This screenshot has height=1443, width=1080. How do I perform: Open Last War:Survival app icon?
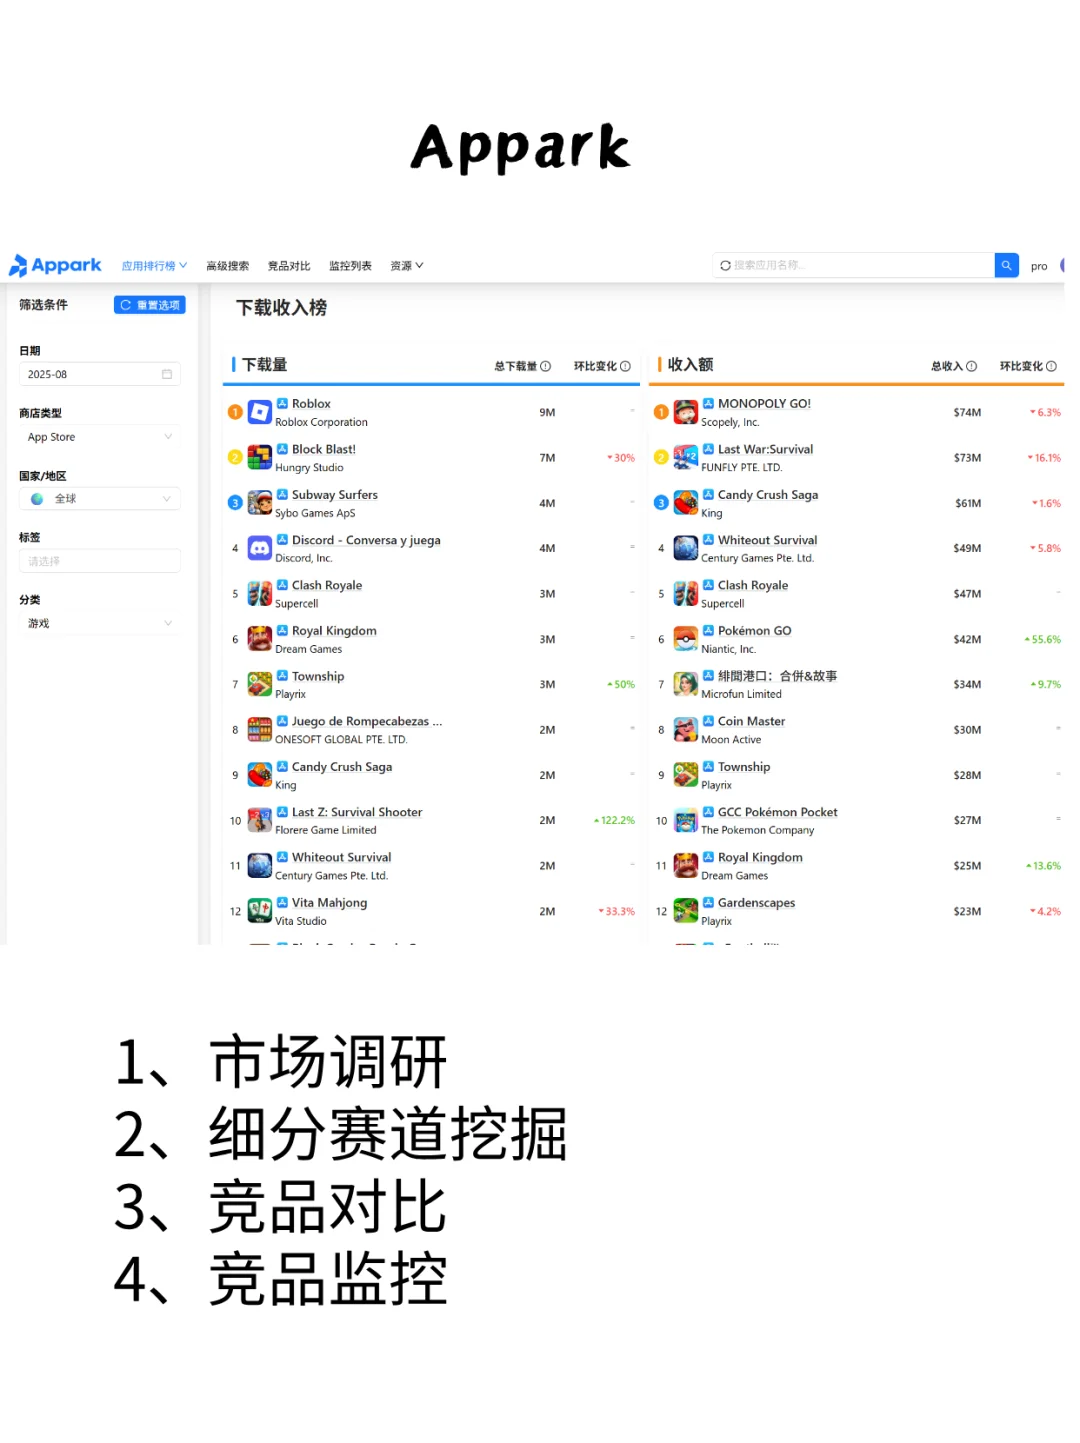686,457
